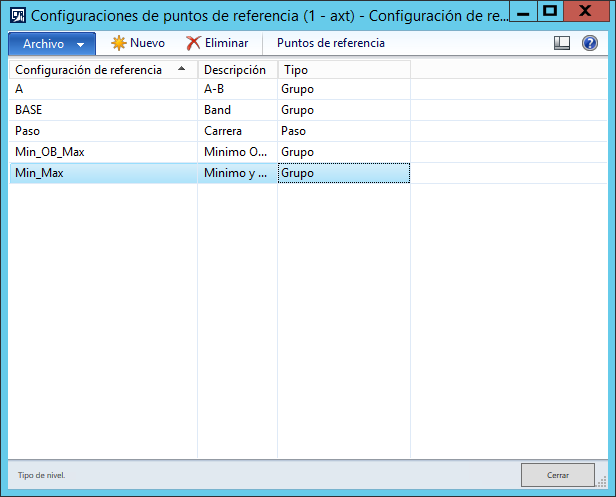This screenshot has width=616, height=497.
Task: Select the row named A
Action: click(308, 89)
